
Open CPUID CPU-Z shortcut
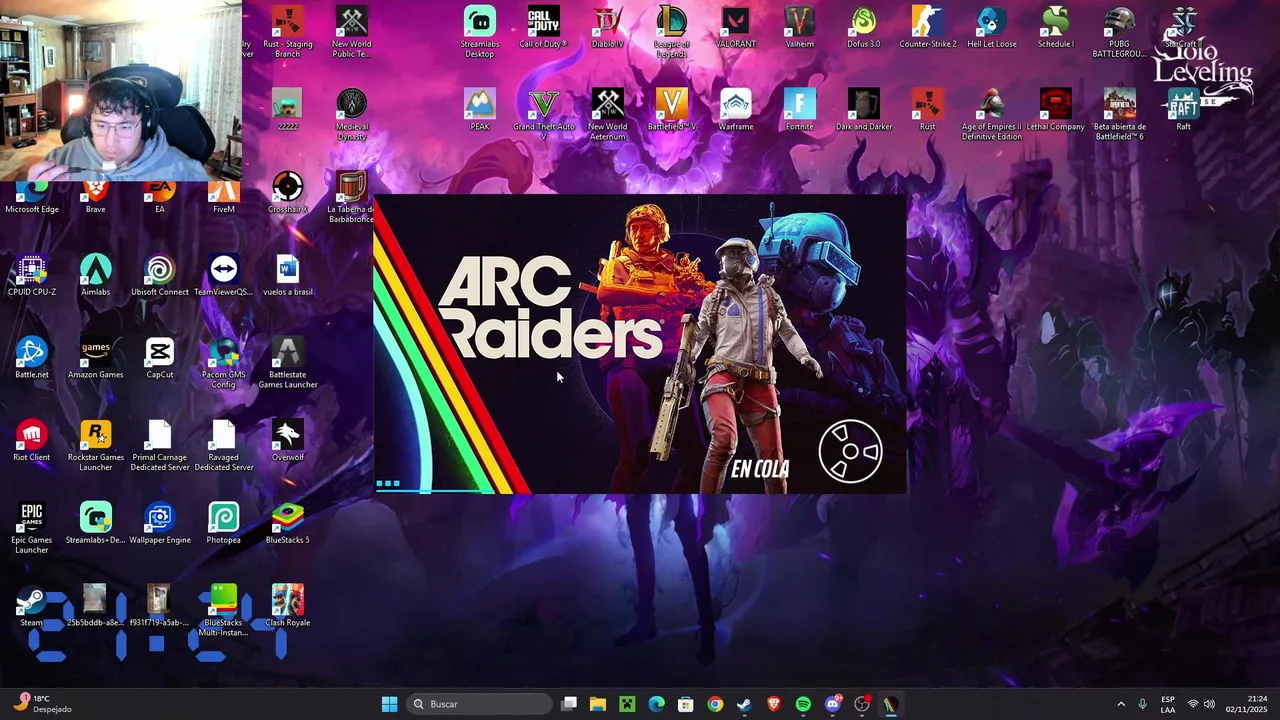32,275
